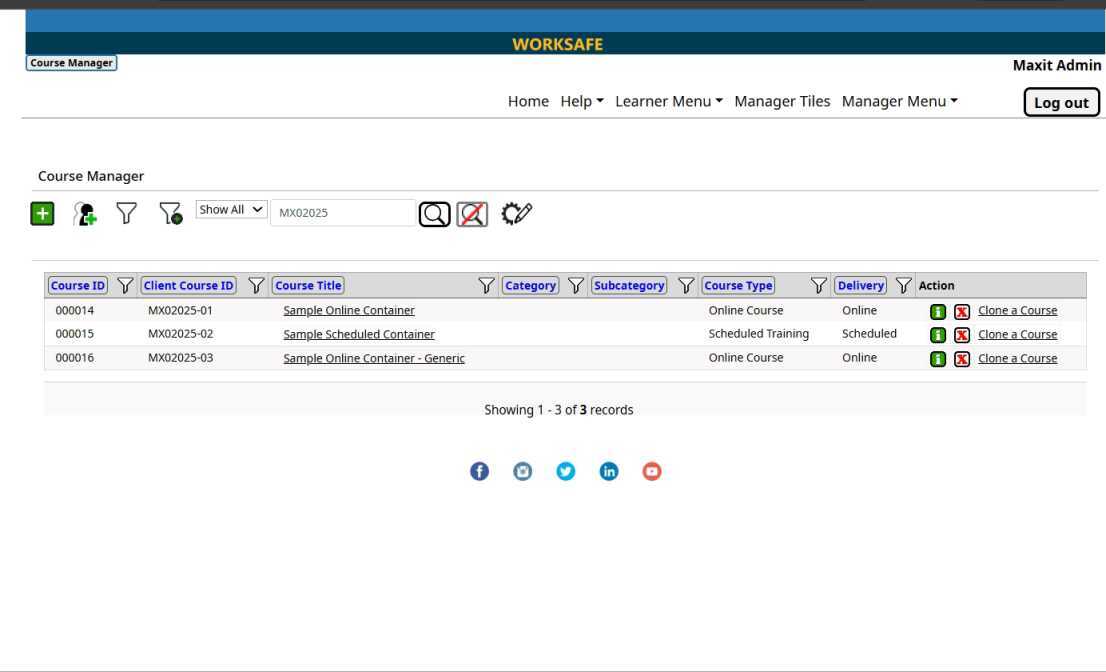Filter by the Course Type column funnel
1106x672 pixels.
819,286
